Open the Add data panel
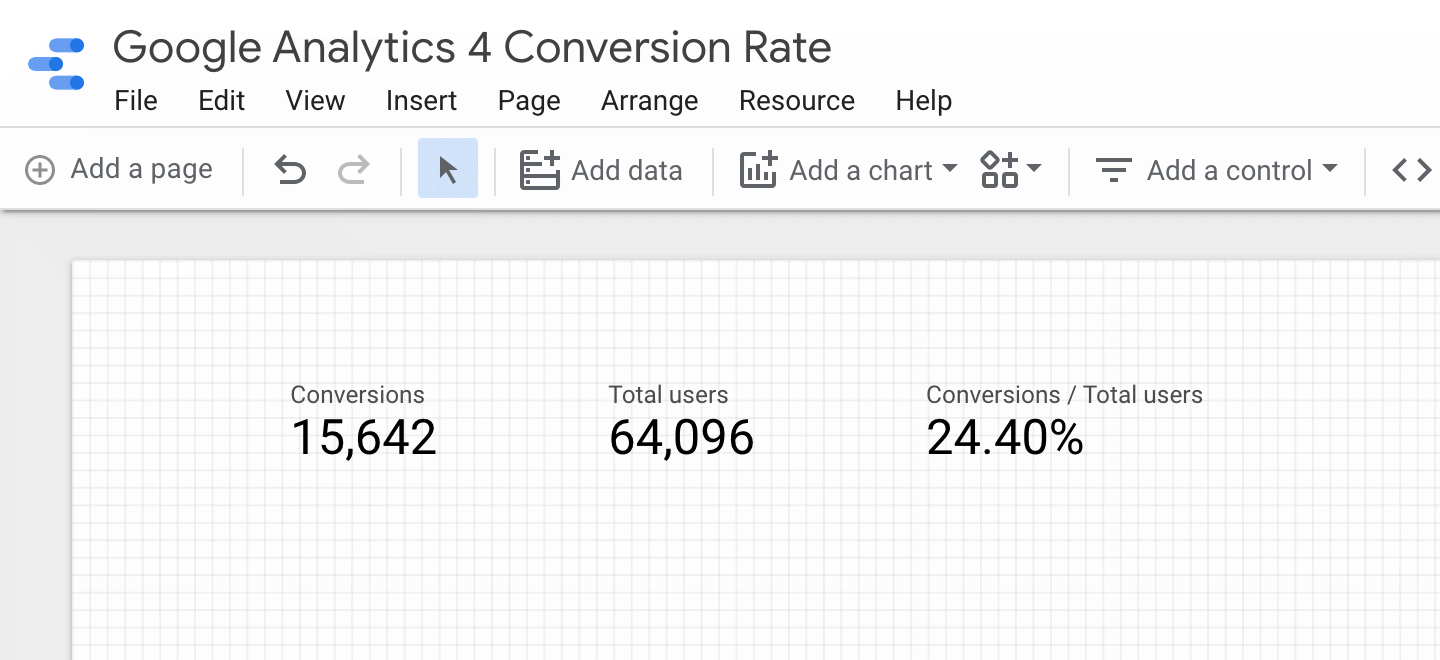This screenshot has height=660, width=1440. [600, 170]
